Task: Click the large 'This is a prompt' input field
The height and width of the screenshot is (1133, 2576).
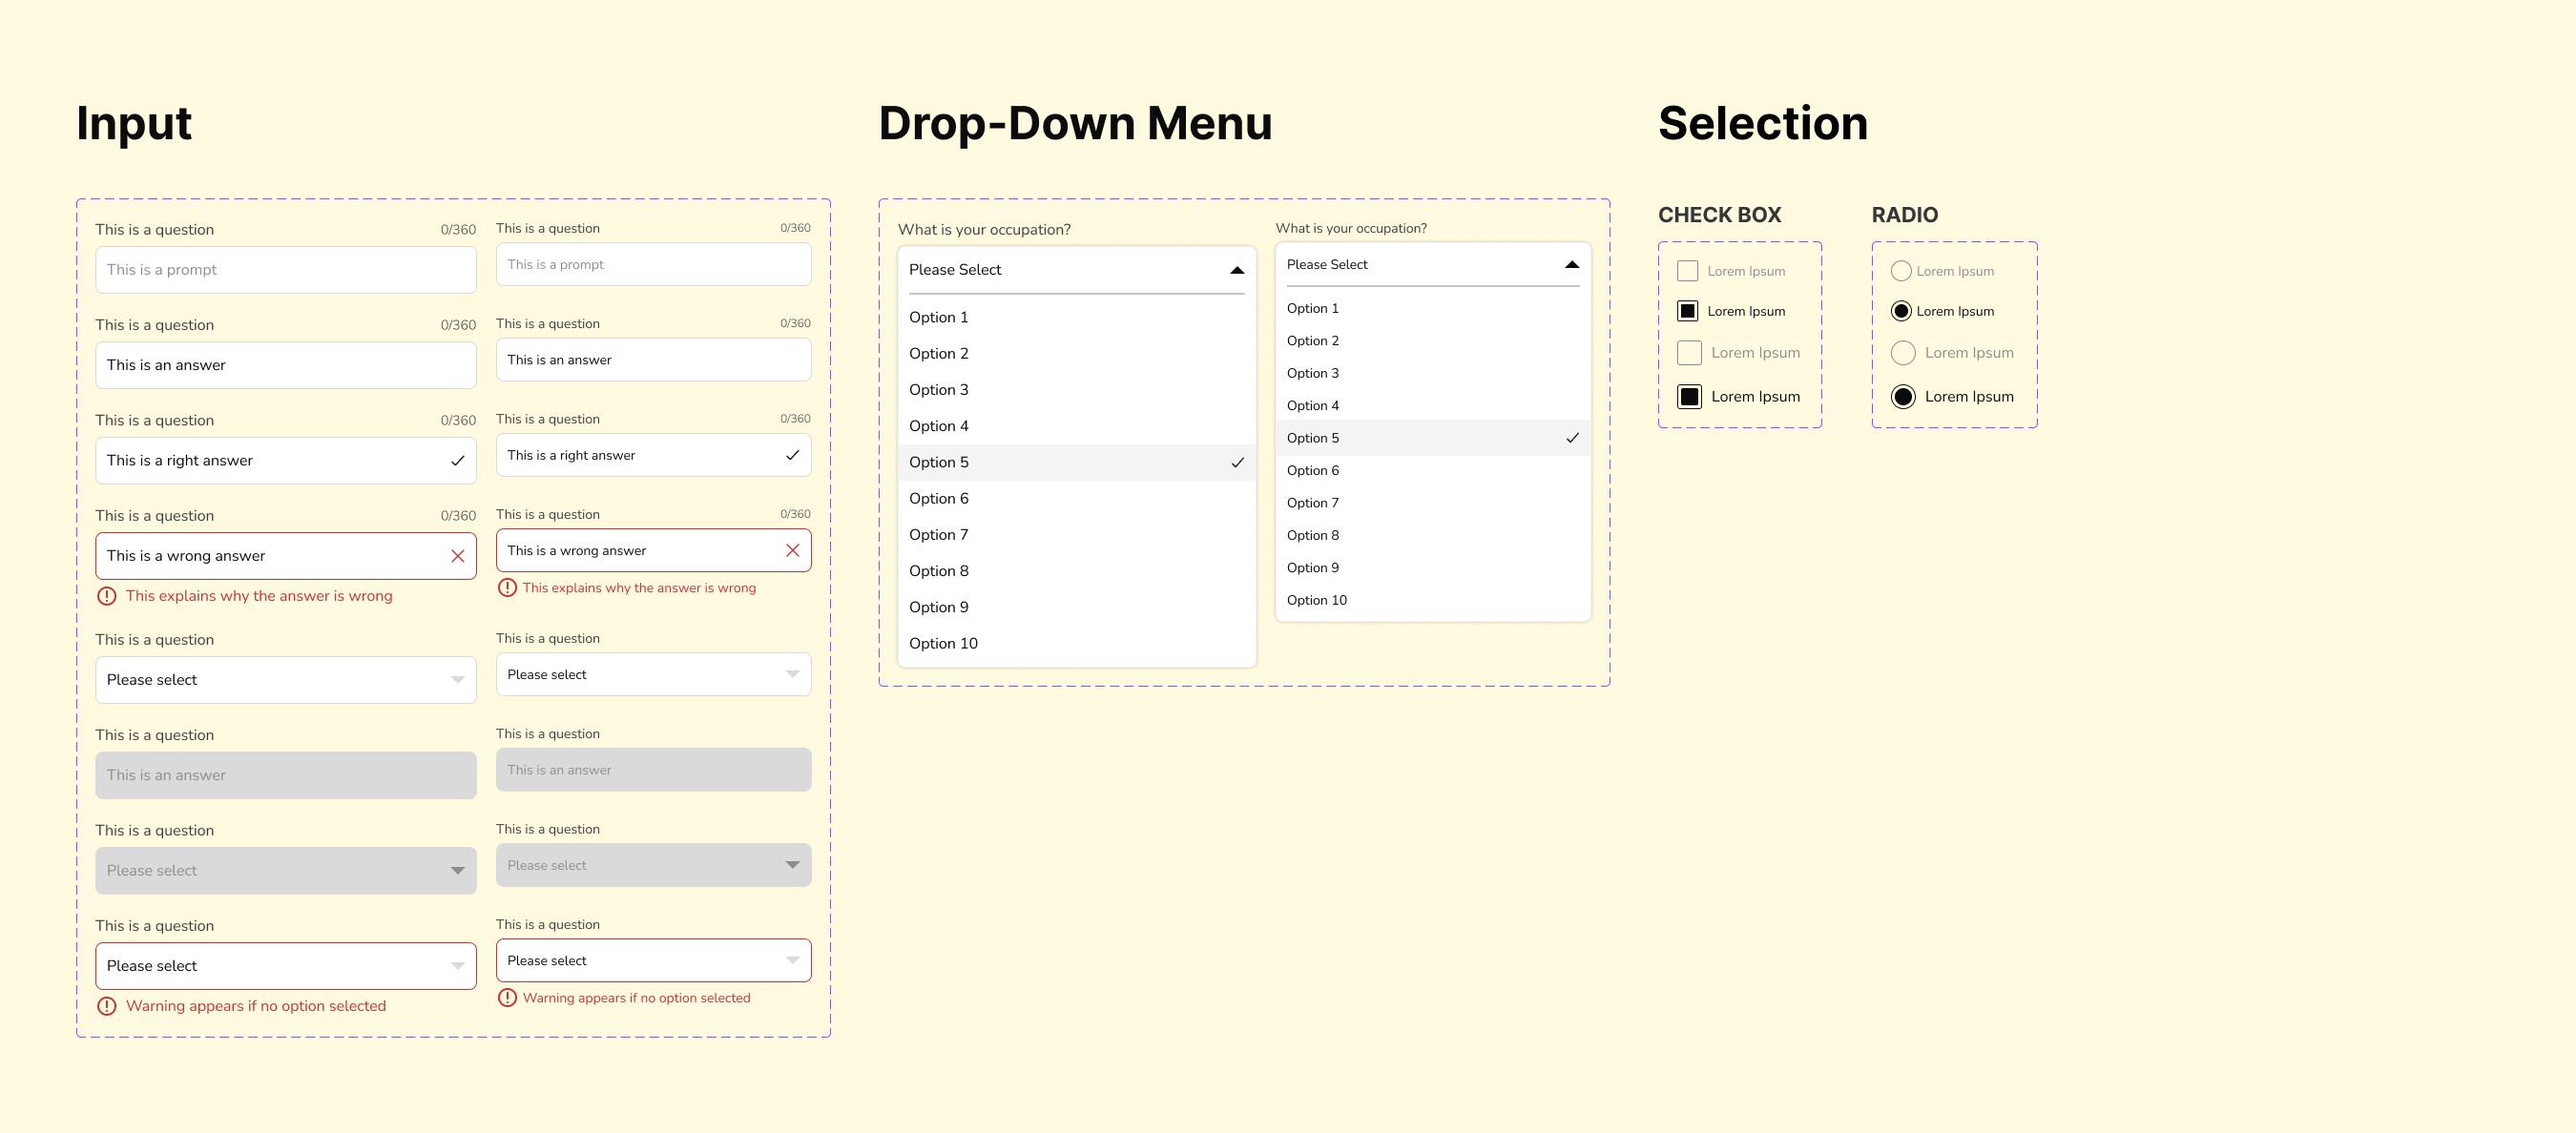Action: tap(285, 270)
